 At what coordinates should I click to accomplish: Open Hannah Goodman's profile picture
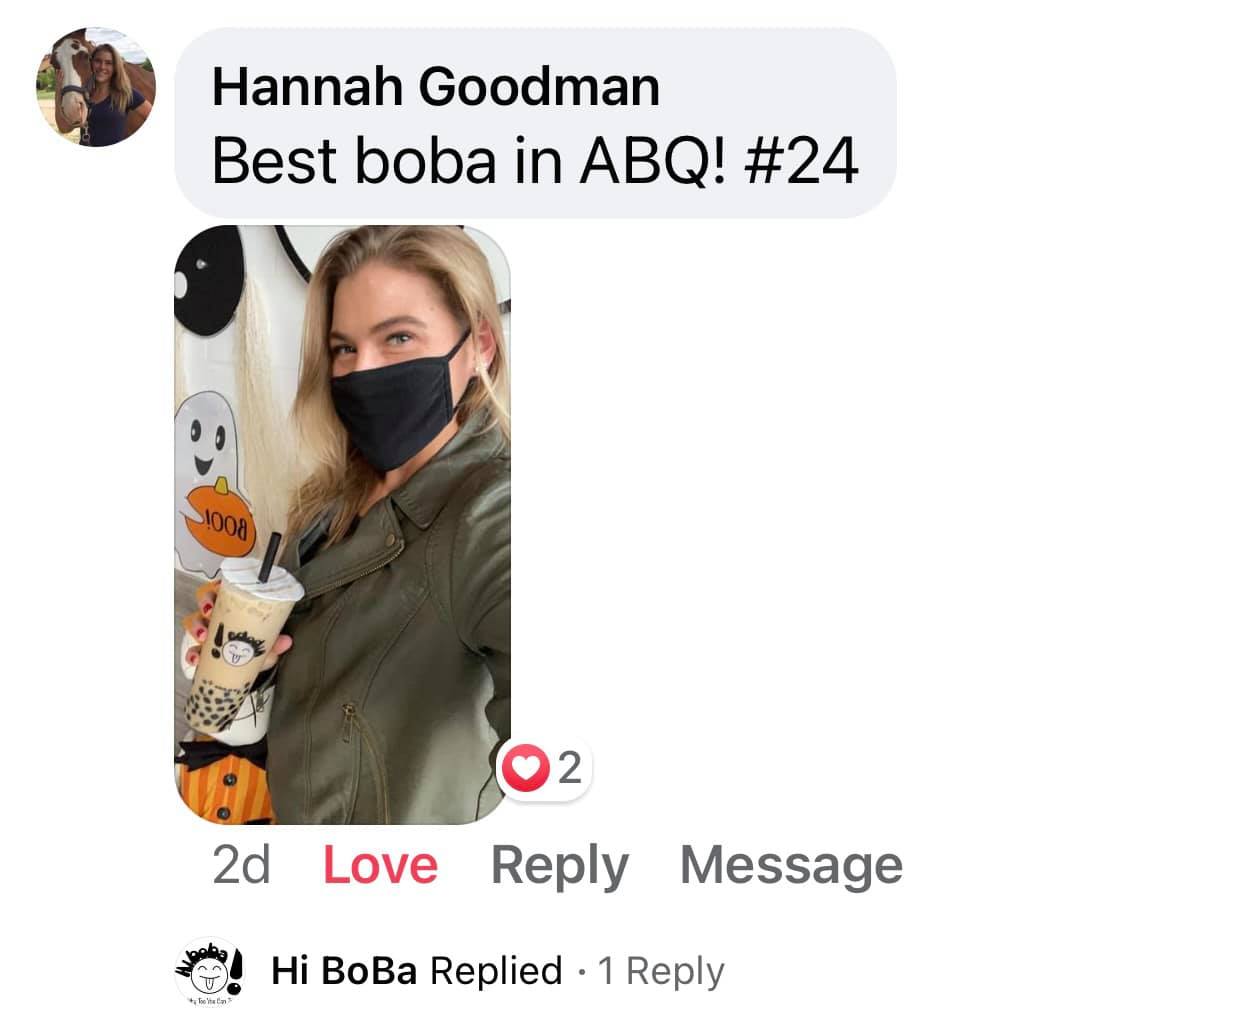pos(96,87)
